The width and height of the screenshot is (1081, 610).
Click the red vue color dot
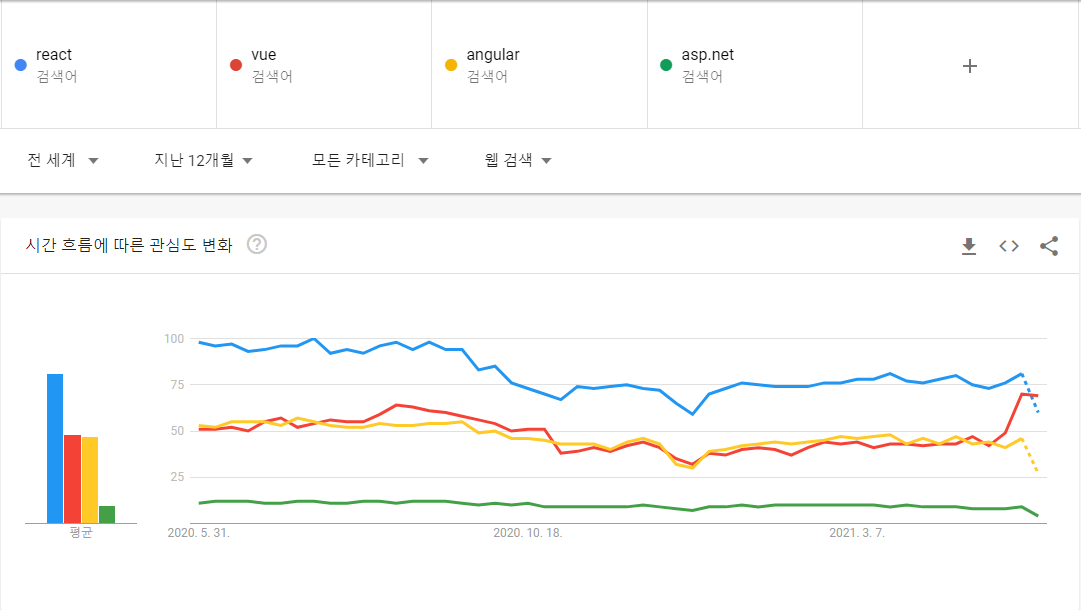pos(236,65)
